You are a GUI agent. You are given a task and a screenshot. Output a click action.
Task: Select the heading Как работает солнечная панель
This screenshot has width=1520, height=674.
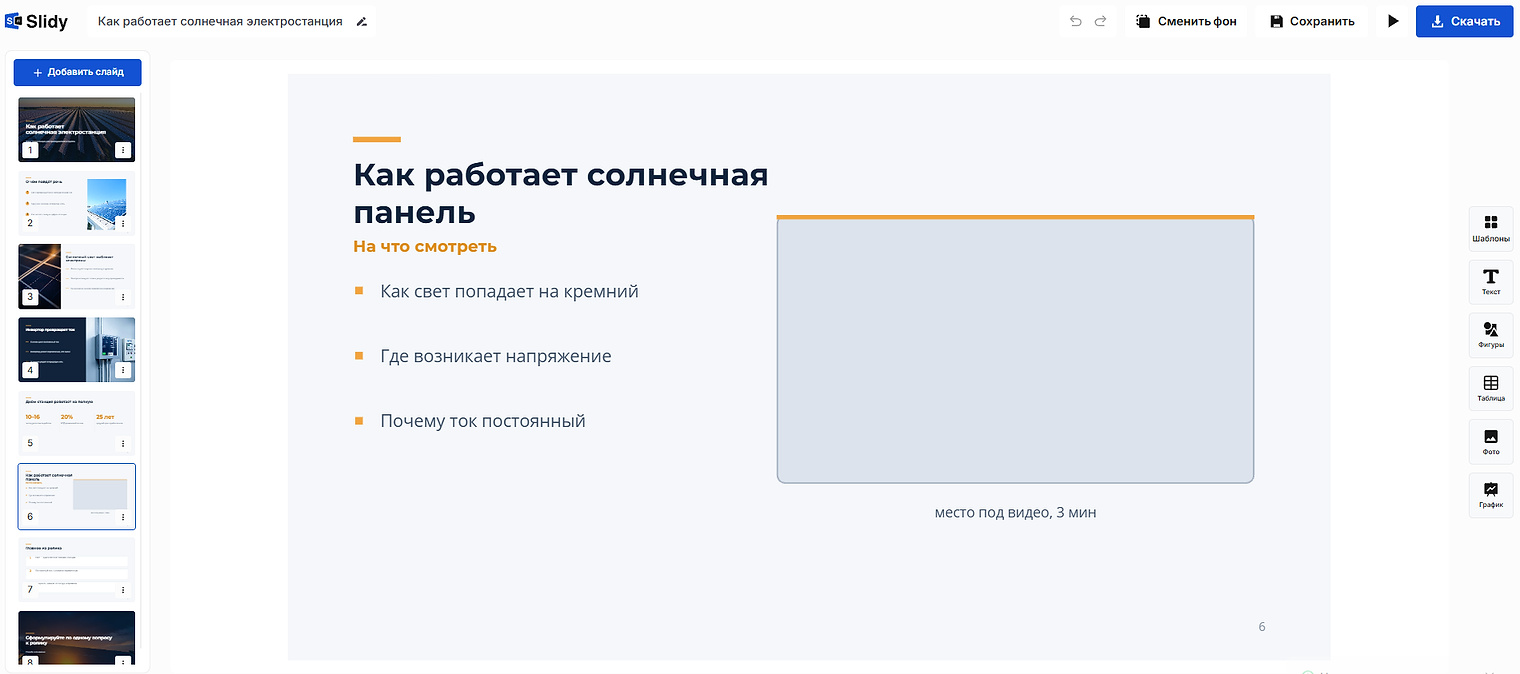[561, 193]
